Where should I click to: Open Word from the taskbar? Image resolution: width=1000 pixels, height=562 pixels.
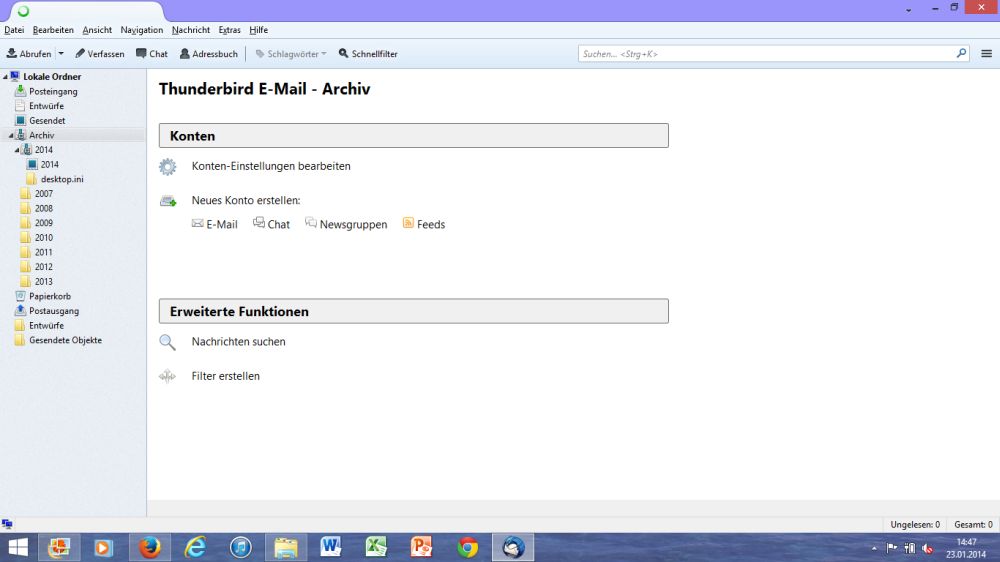click(x=331, y=548)
